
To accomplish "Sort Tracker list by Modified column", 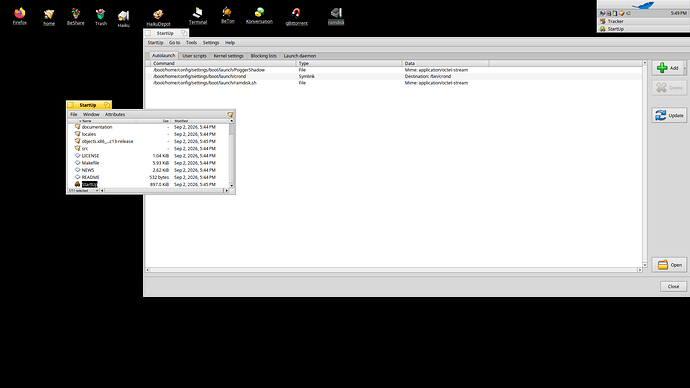I will (200, 121).
